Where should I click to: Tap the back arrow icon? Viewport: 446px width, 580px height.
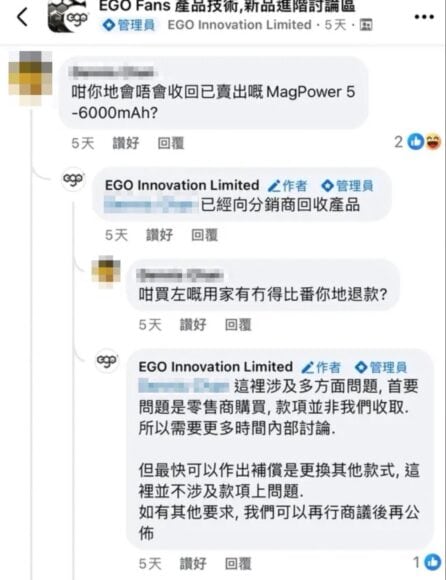22,17
